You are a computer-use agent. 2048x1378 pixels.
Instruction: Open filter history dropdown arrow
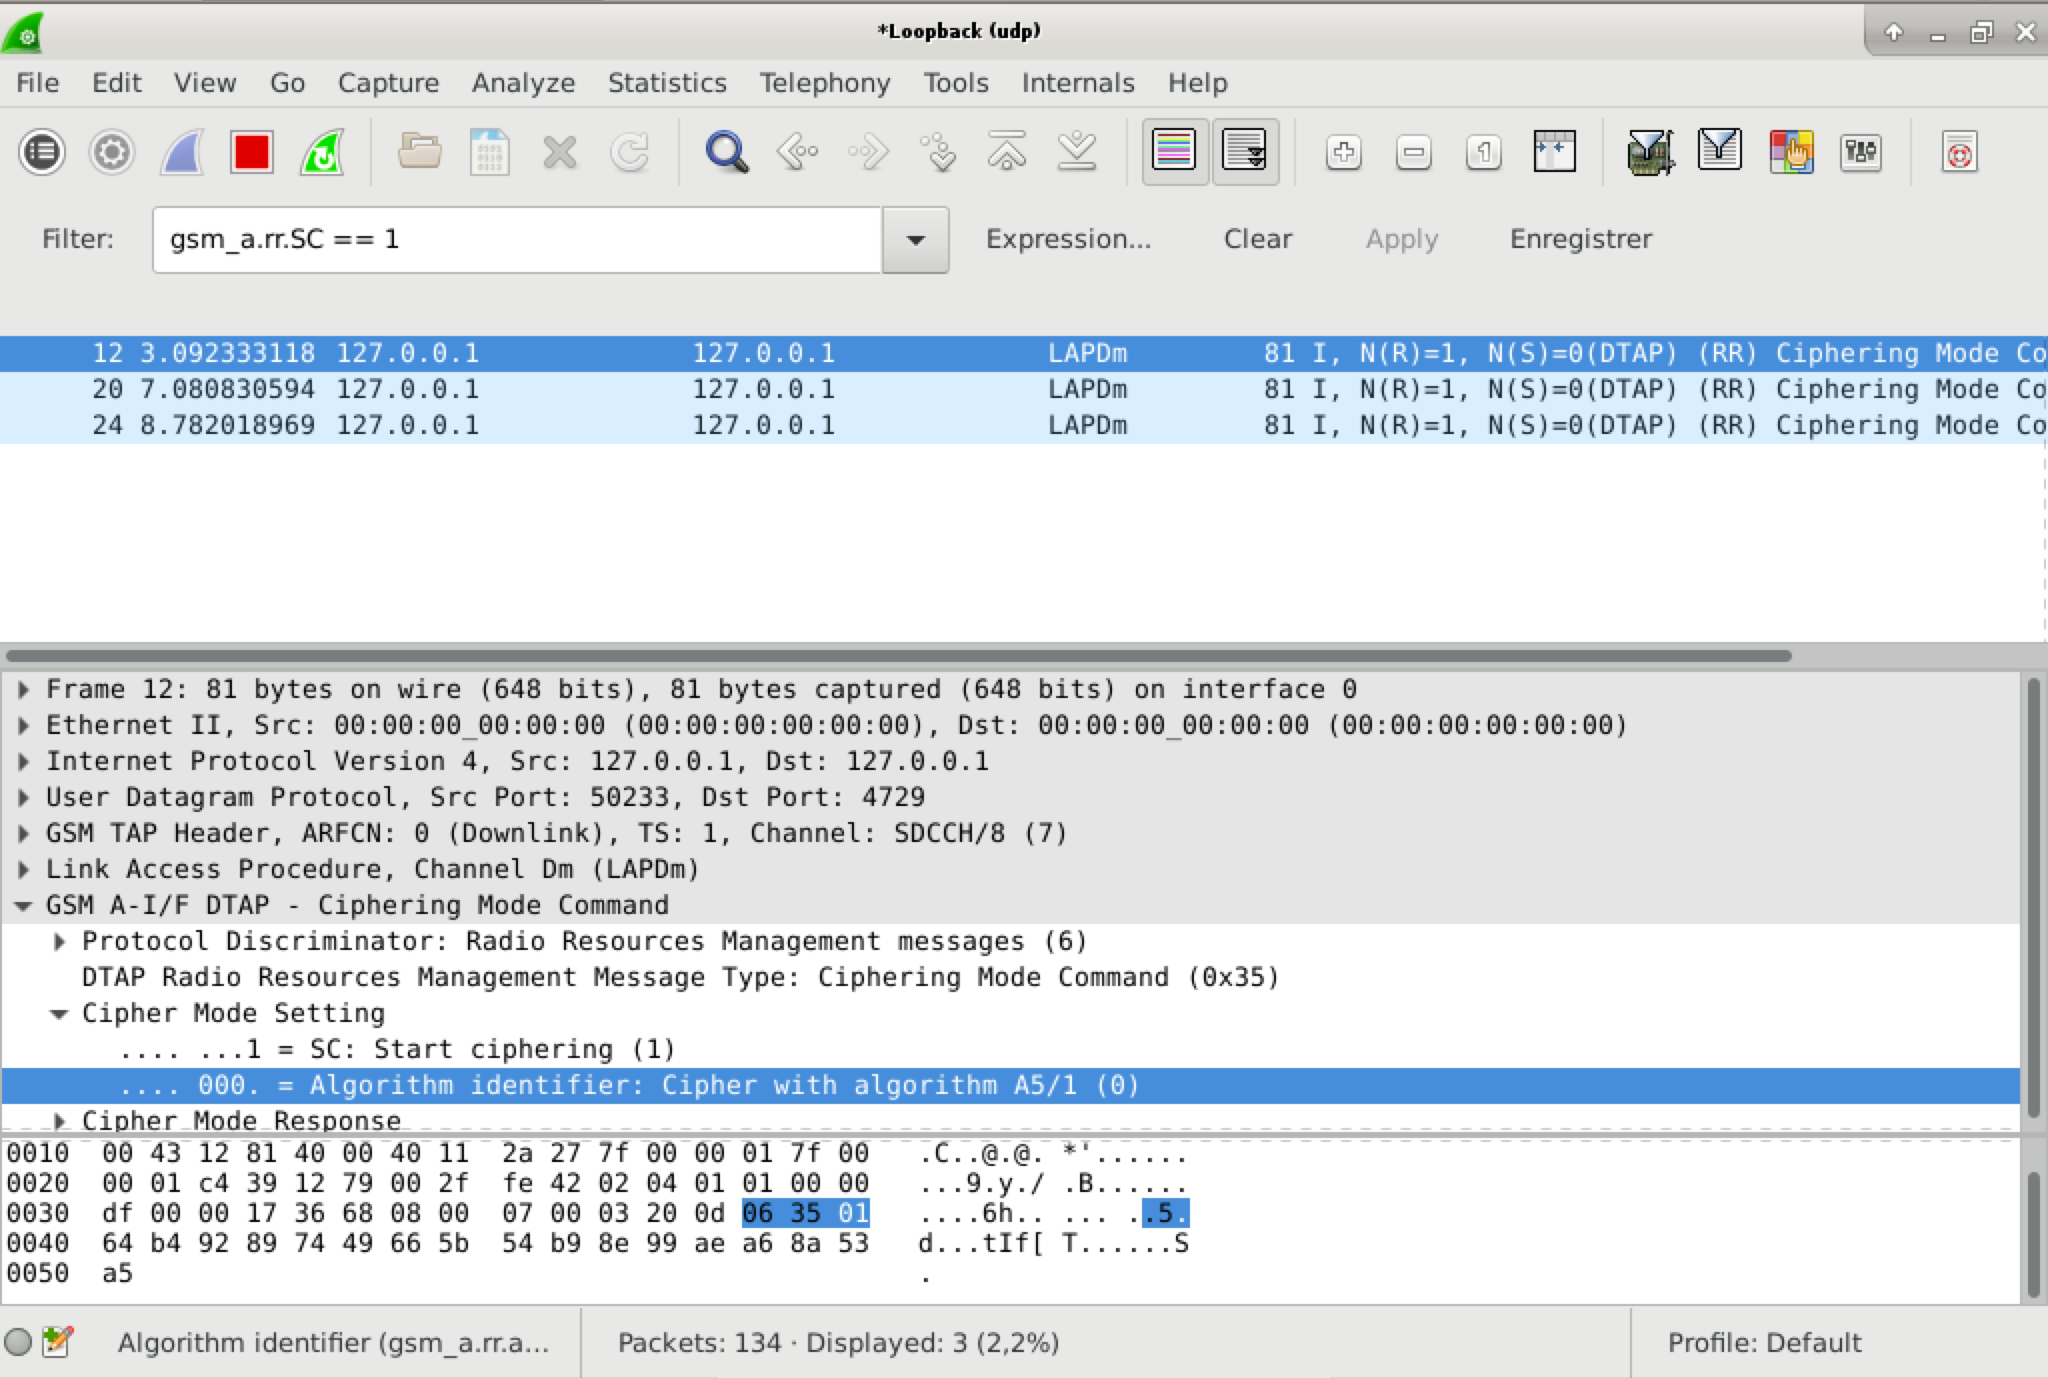pos(915,240)
